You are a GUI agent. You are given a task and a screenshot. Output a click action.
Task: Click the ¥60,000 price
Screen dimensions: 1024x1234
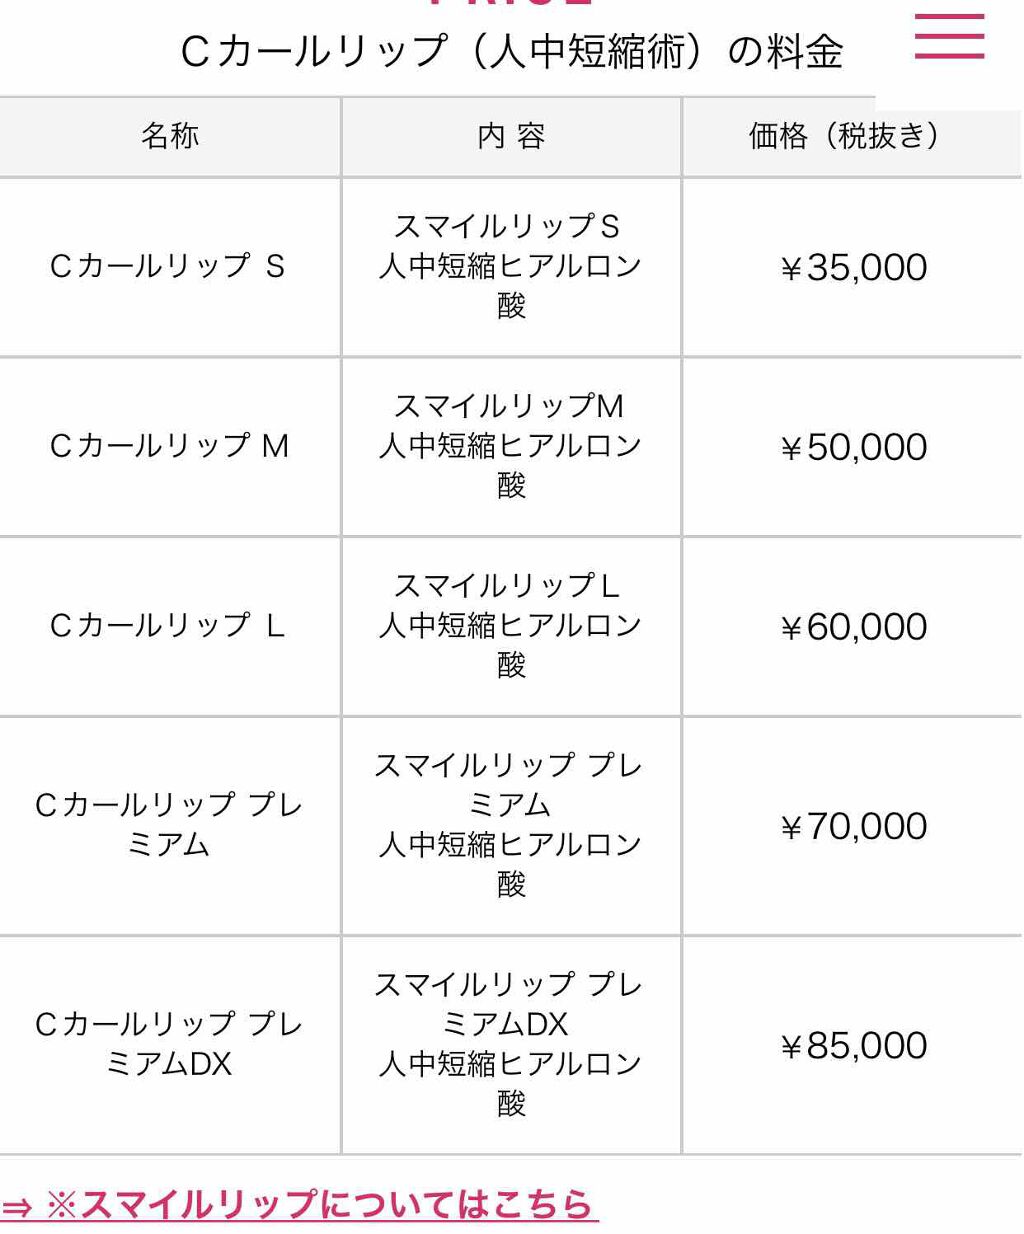(853, 627)
